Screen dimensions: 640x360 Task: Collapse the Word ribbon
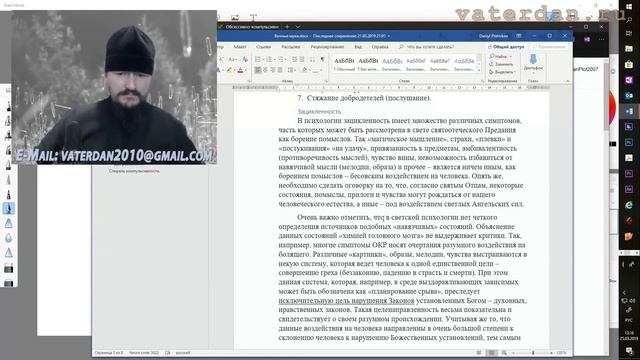point(568,81)
